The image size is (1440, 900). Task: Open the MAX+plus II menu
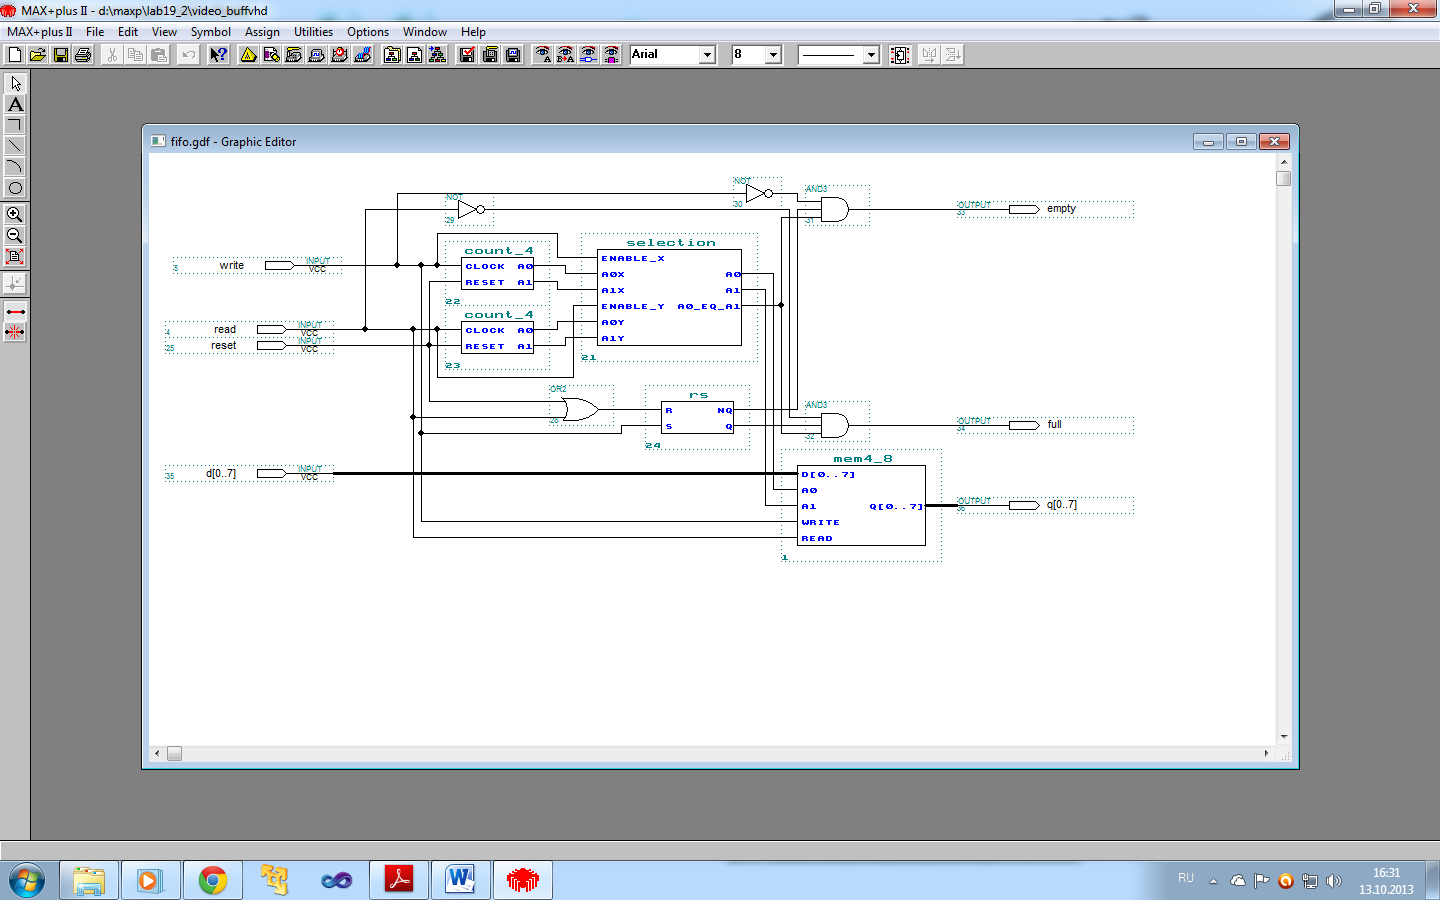tap(40, 32)
